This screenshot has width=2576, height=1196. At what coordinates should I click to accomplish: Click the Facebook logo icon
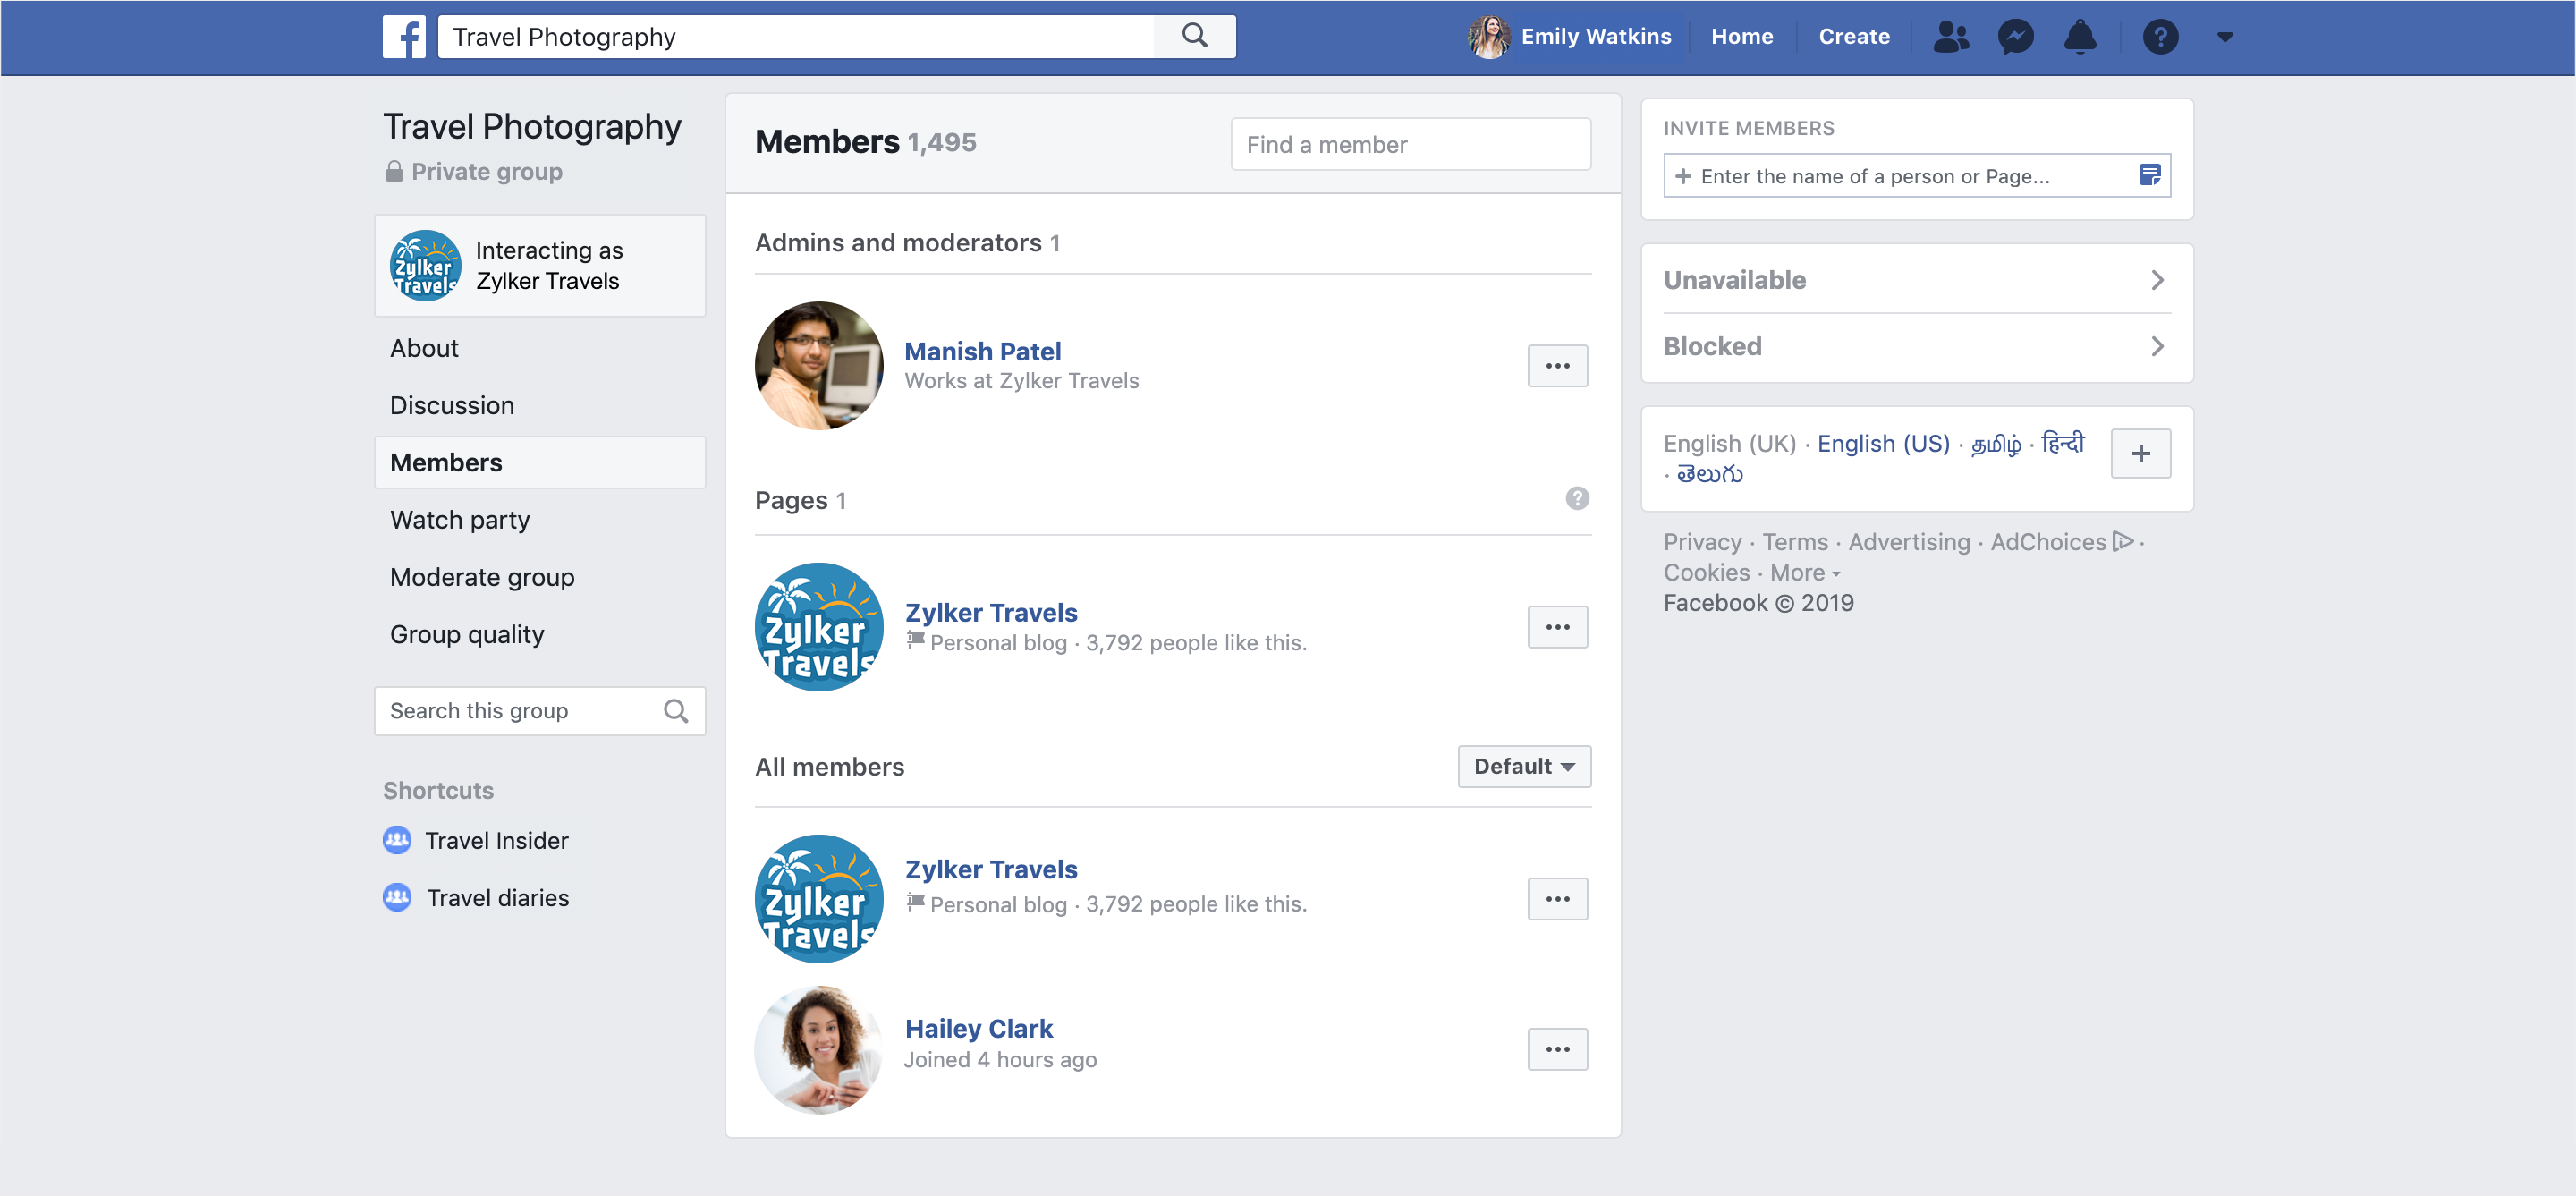(x=404, y=37)
